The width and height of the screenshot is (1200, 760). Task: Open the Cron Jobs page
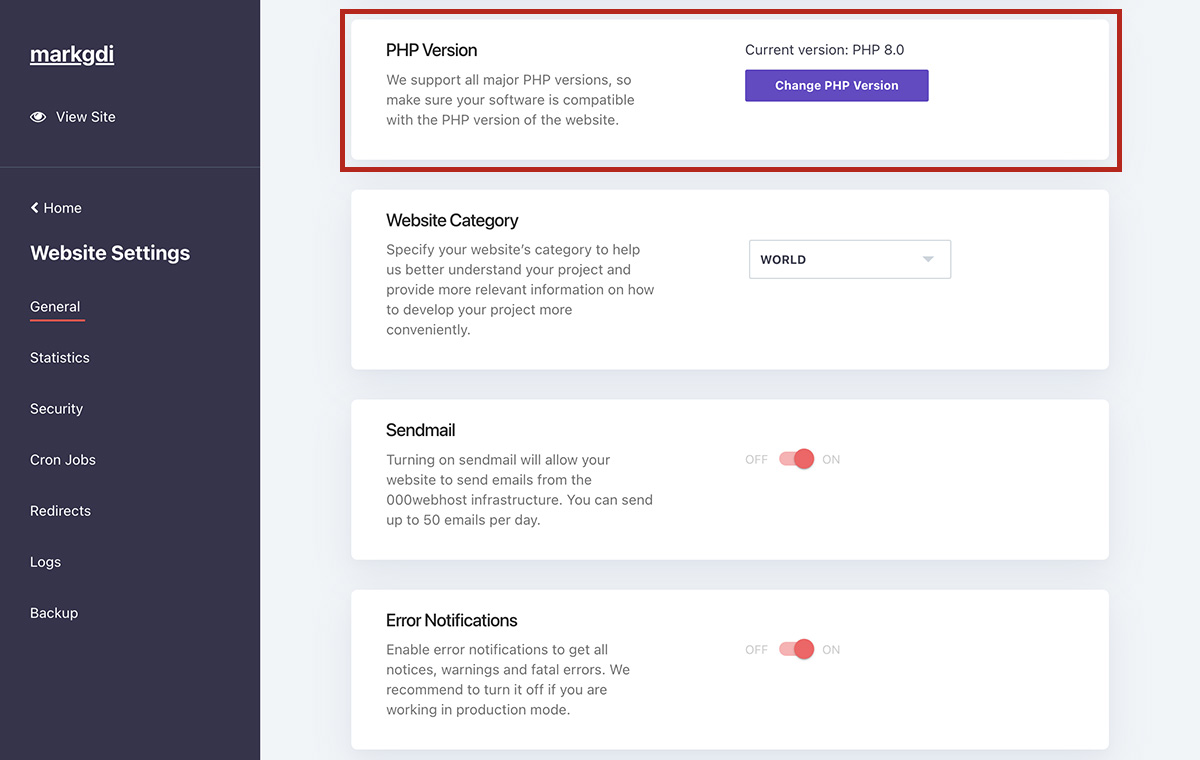[63, 460]
